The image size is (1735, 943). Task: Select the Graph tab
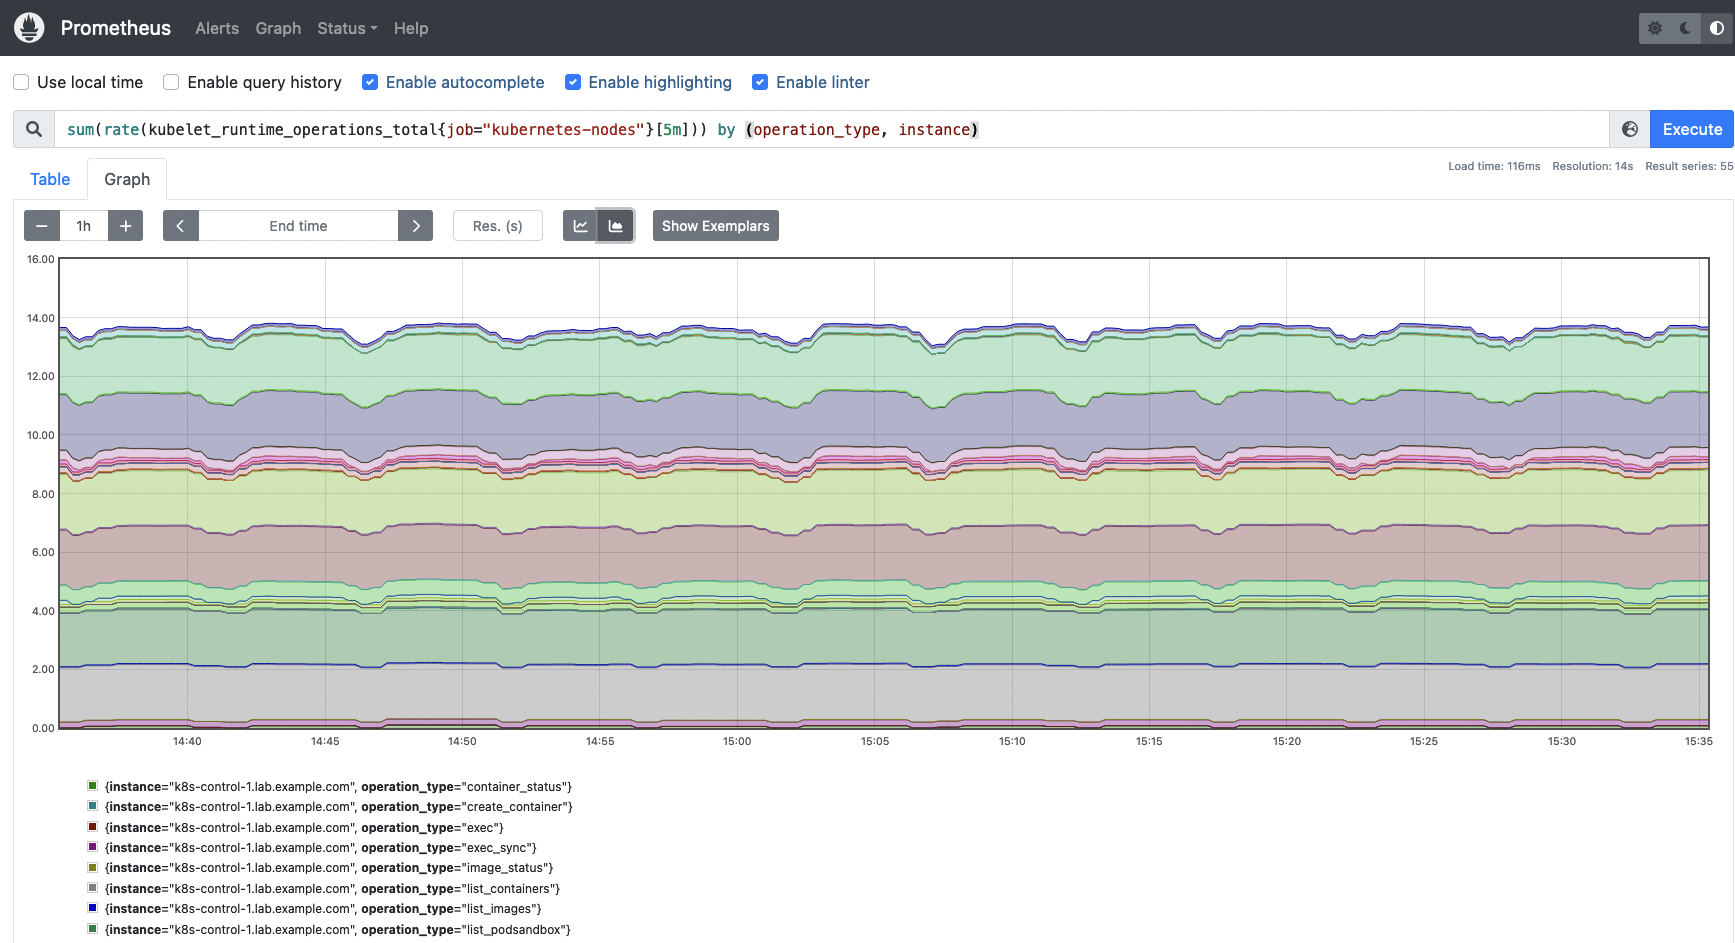tap(127, 179)
